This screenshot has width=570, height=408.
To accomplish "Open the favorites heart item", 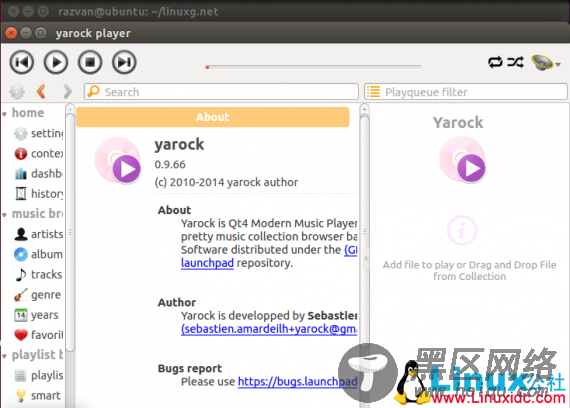I will pos(38,335).
